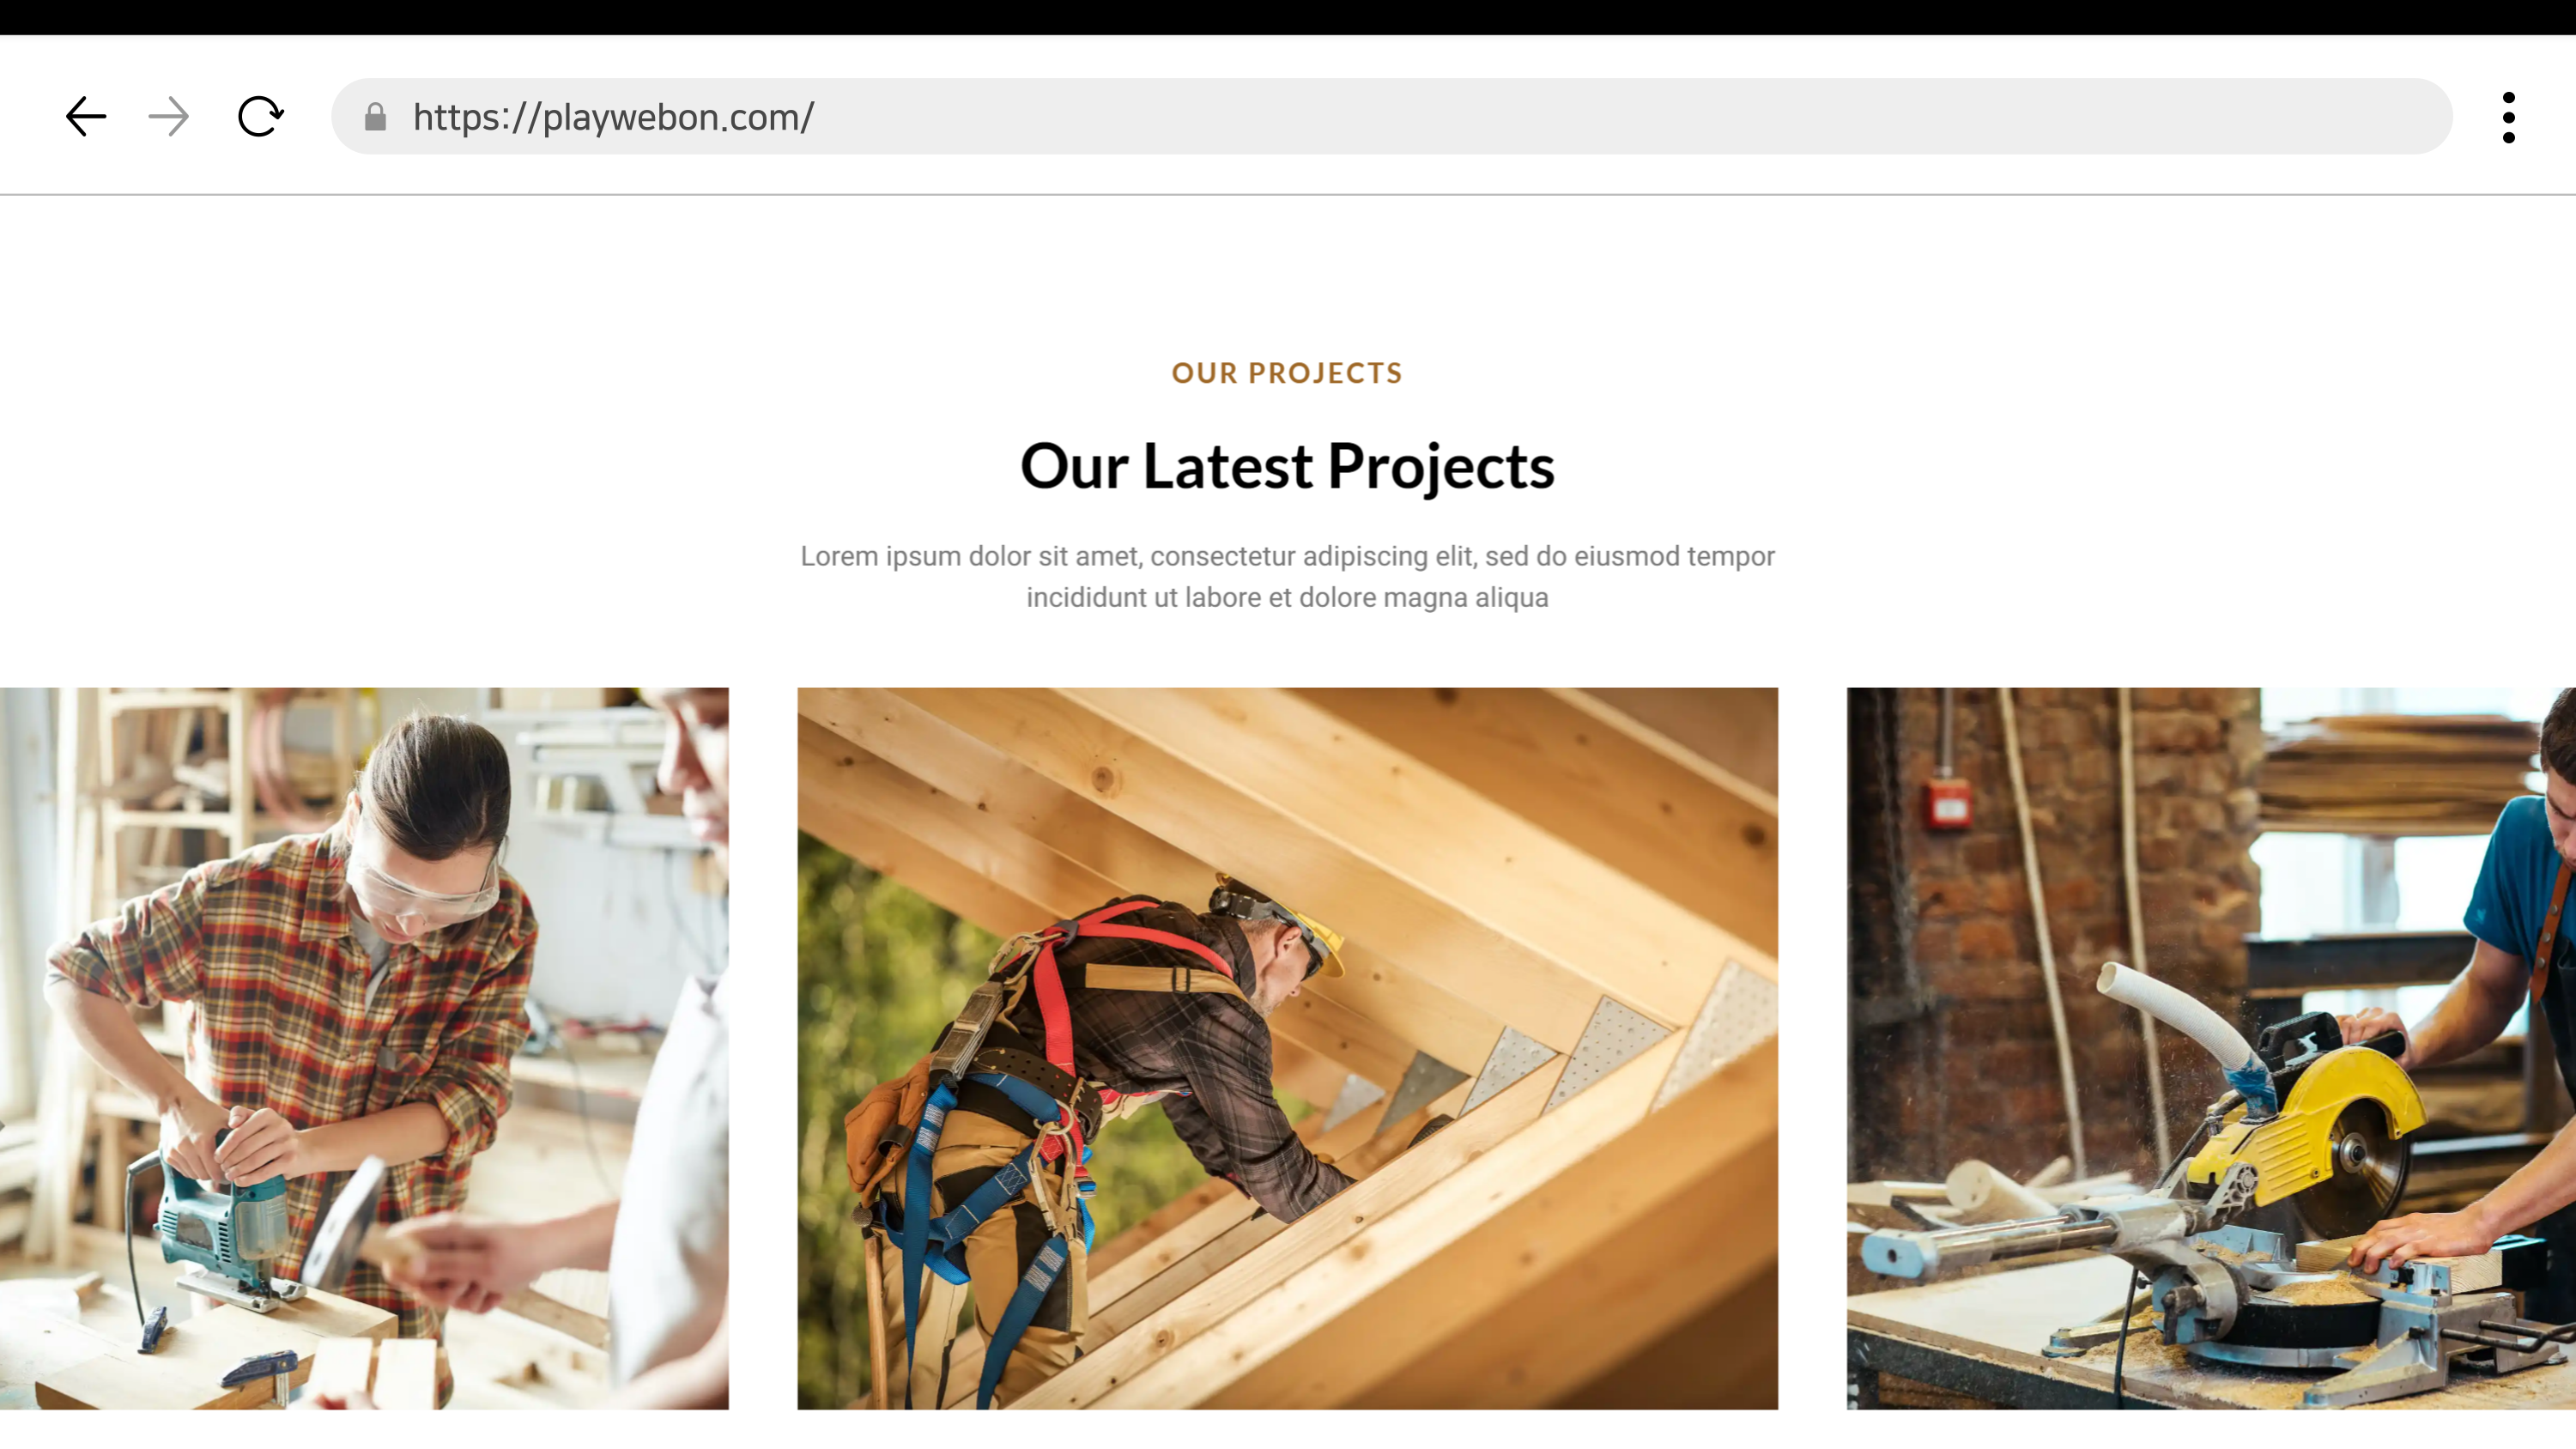Open the three-dot browser menu
Screen dimensions: 2576x1449
[x=2508, y=117]
